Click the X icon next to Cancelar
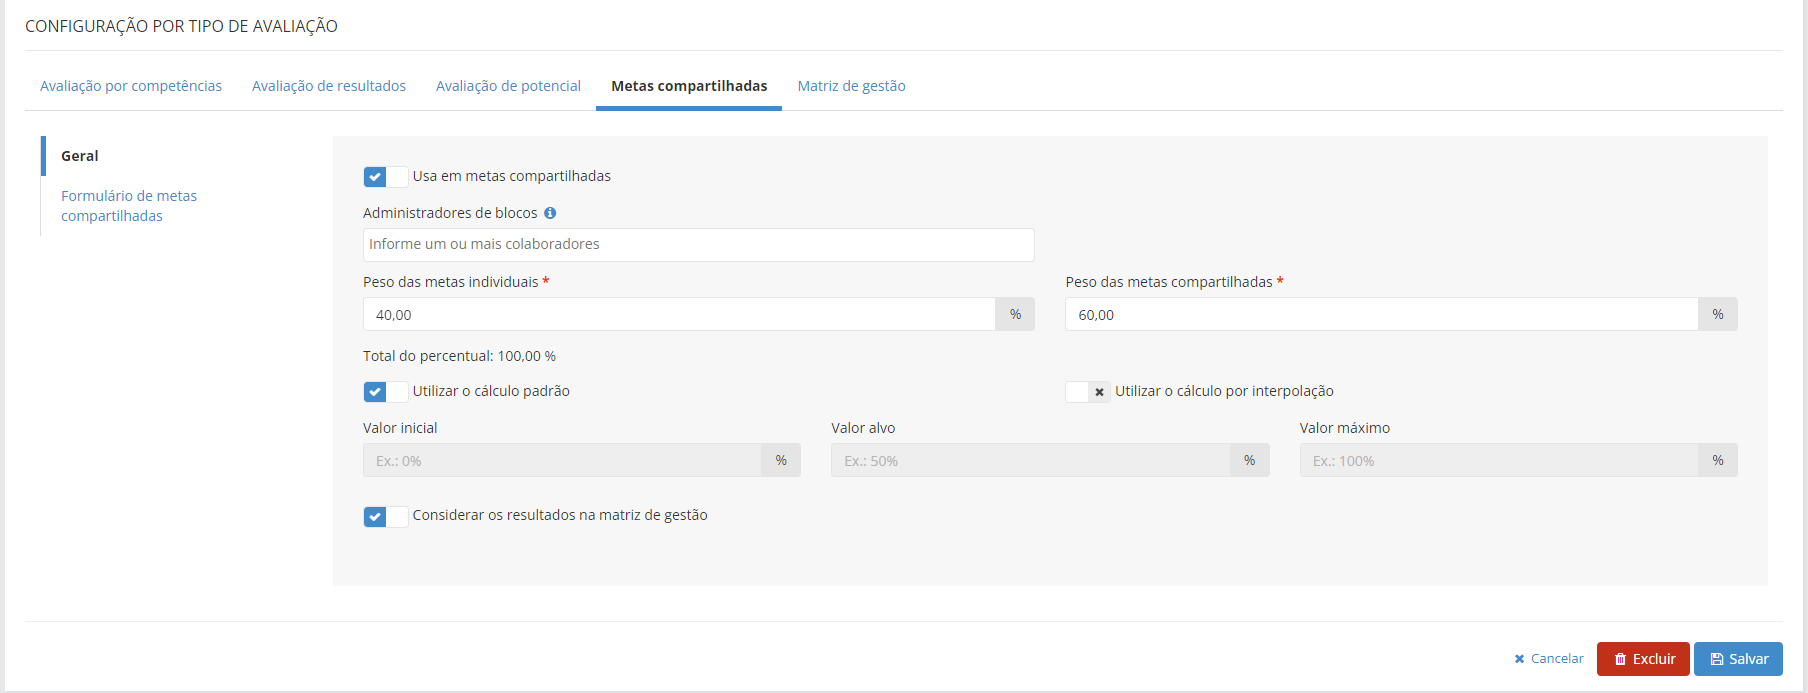Image resolution: width=1808 pixels, height=693 pixels. (x=1519, y=659)
